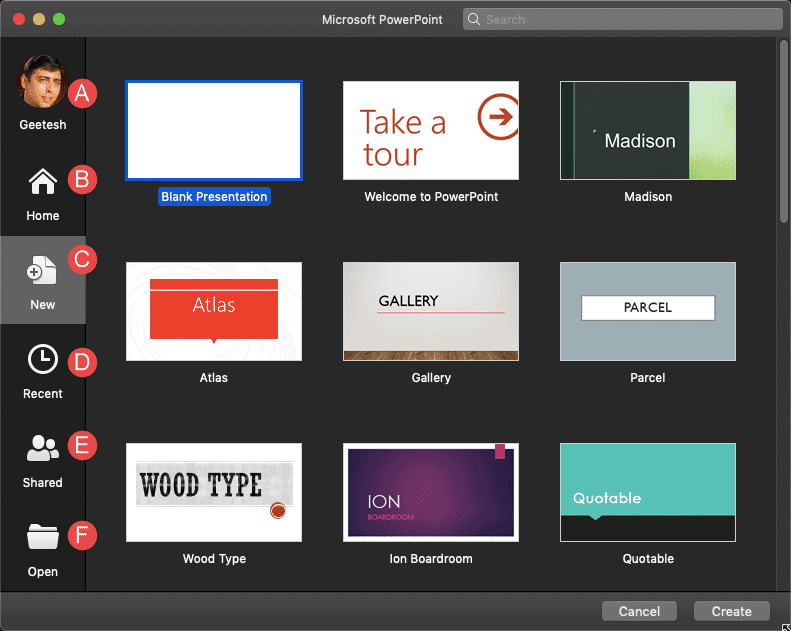Click the yellow minimize window button

pos(39,19)
